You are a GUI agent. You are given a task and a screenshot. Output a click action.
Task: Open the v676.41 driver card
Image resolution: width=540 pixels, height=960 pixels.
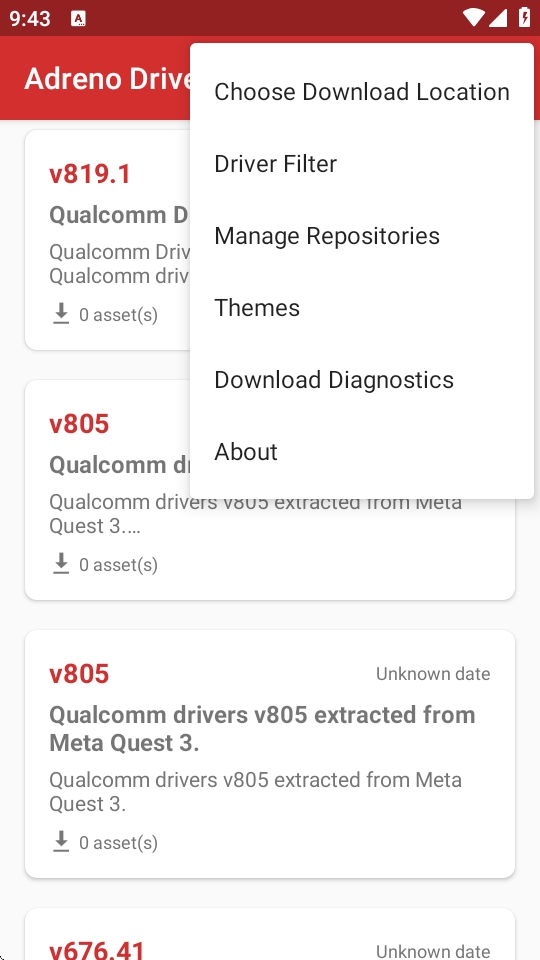[x=269, y=934]
